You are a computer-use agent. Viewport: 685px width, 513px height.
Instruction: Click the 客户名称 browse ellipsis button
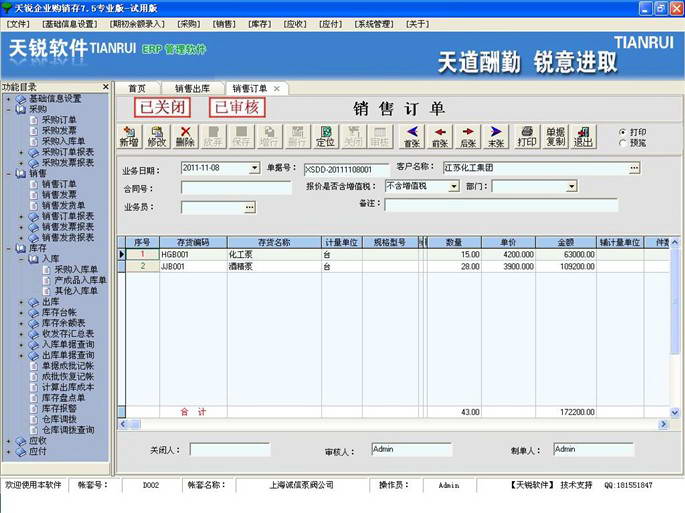coord(634,168)
